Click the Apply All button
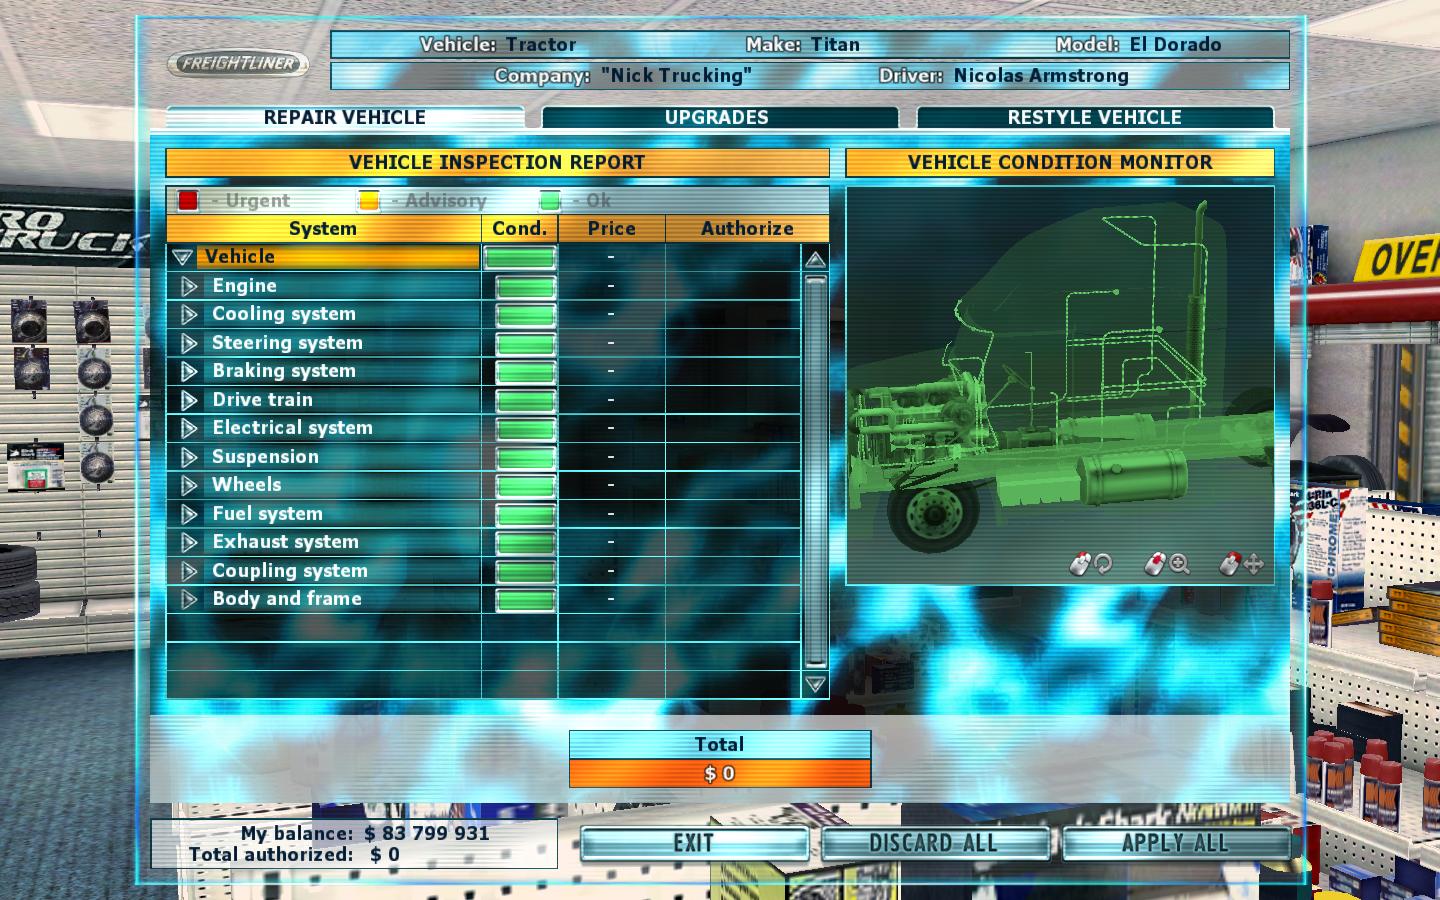The width and height of the screenshot is (1440, 900). [x=1175, y=843]
